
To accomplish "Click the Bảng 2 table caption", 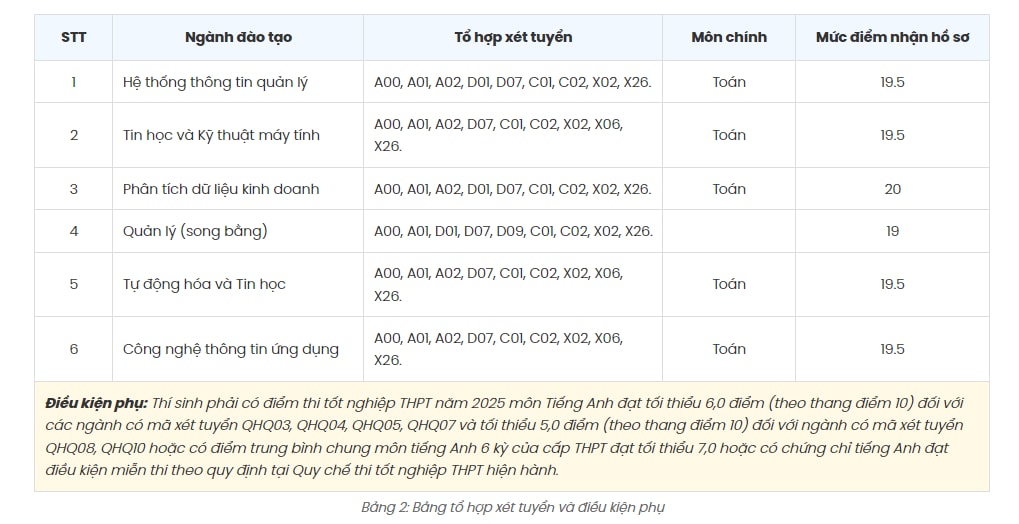I will point(513,507).
